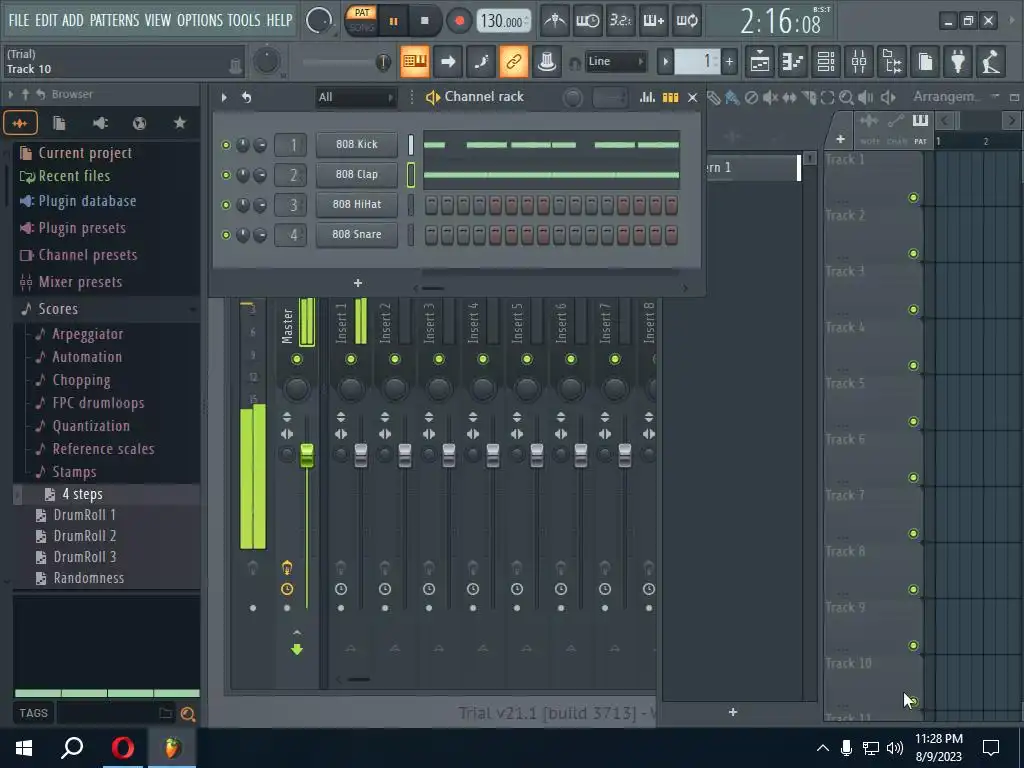Viewport: 1024px width, 768px height.
Task: Collapse the Scores folder
Action: pos(57,309)
